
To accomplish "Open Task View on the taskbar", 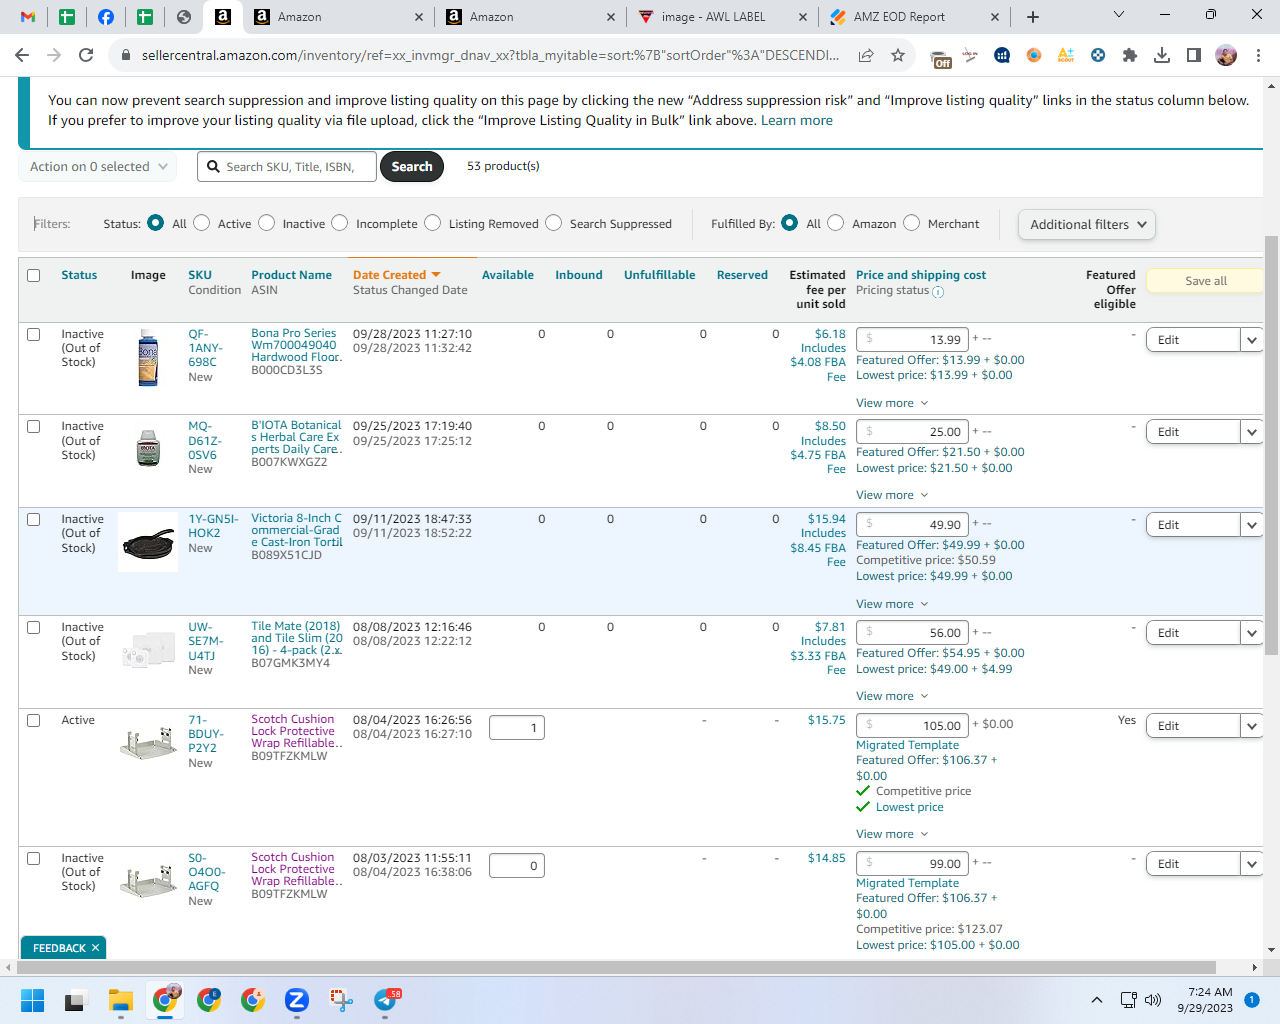I will pyautogui.click(x=77, y=1000).
